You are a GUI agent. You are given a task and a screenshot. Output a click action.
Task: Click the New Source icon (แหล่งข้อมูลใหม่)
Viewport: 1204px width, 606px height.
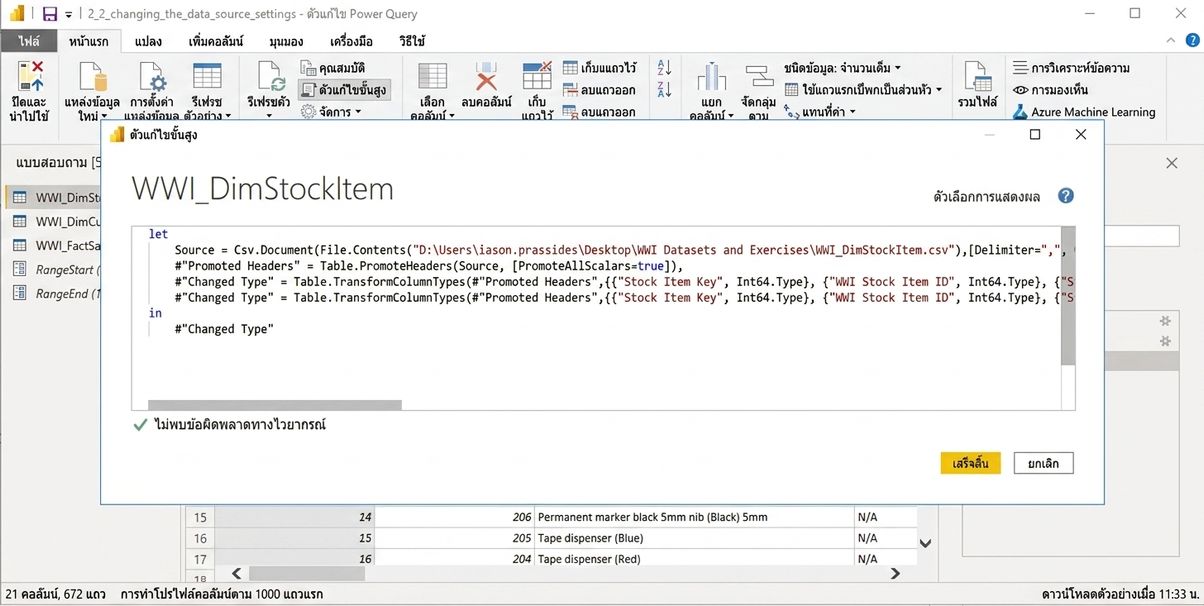pos(92,78)
